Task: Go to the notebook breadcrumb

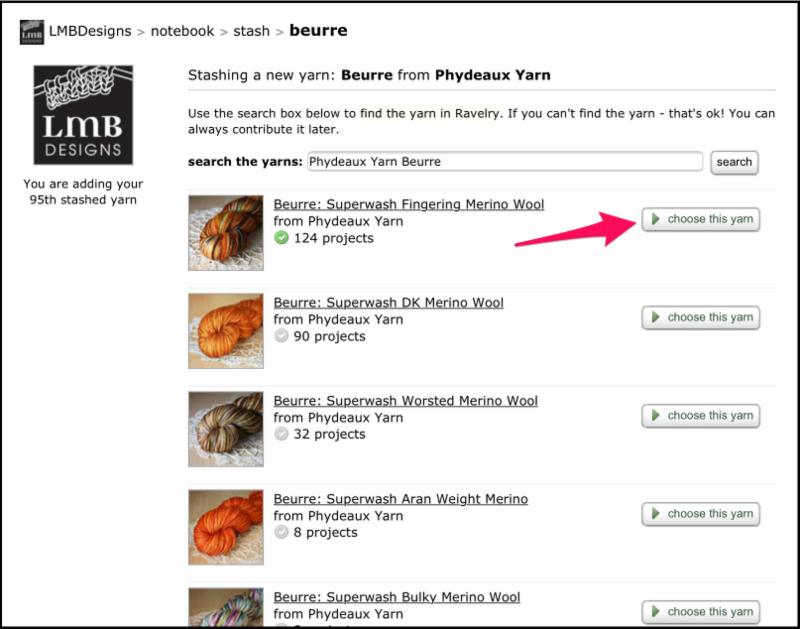Action: tap(182, 31)
